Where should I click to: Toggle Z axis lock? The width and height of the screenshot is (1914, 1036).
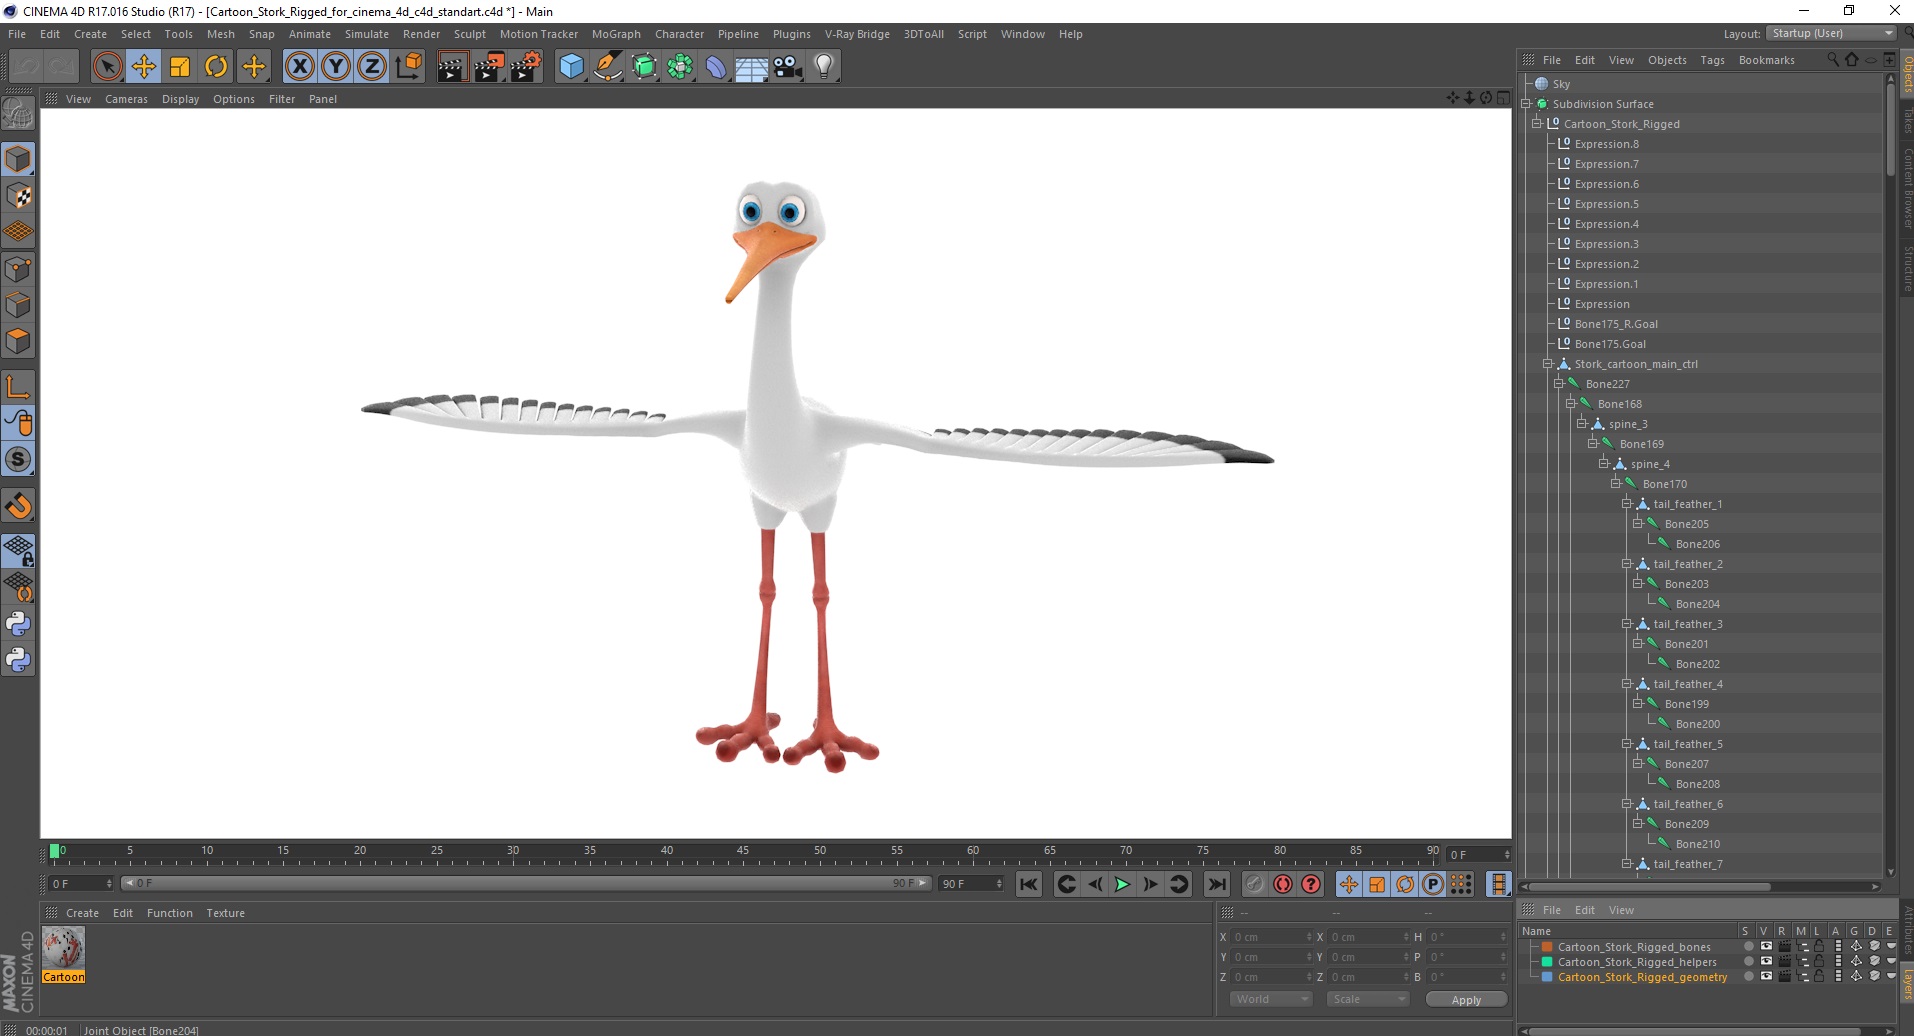pyautogui.click(x=372, y=67)
